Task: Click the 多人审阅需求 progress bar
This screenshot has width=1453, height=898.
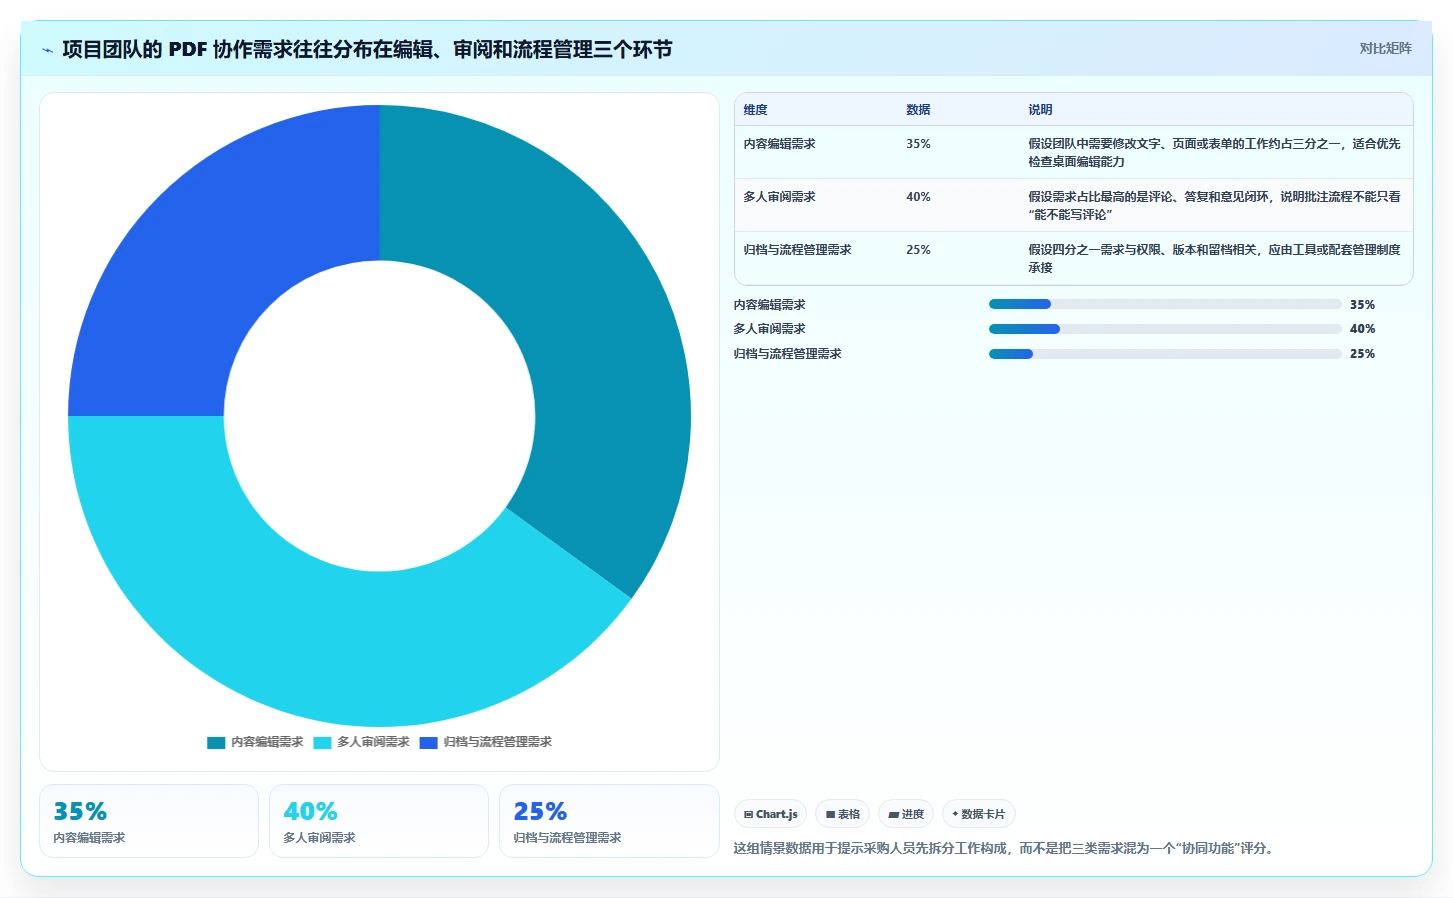Action: [1165, 329]
